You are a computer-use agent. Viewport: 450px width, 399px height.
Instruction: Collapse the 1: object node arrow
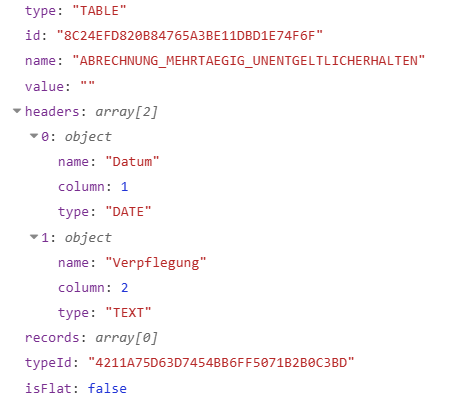coord(34,237)
